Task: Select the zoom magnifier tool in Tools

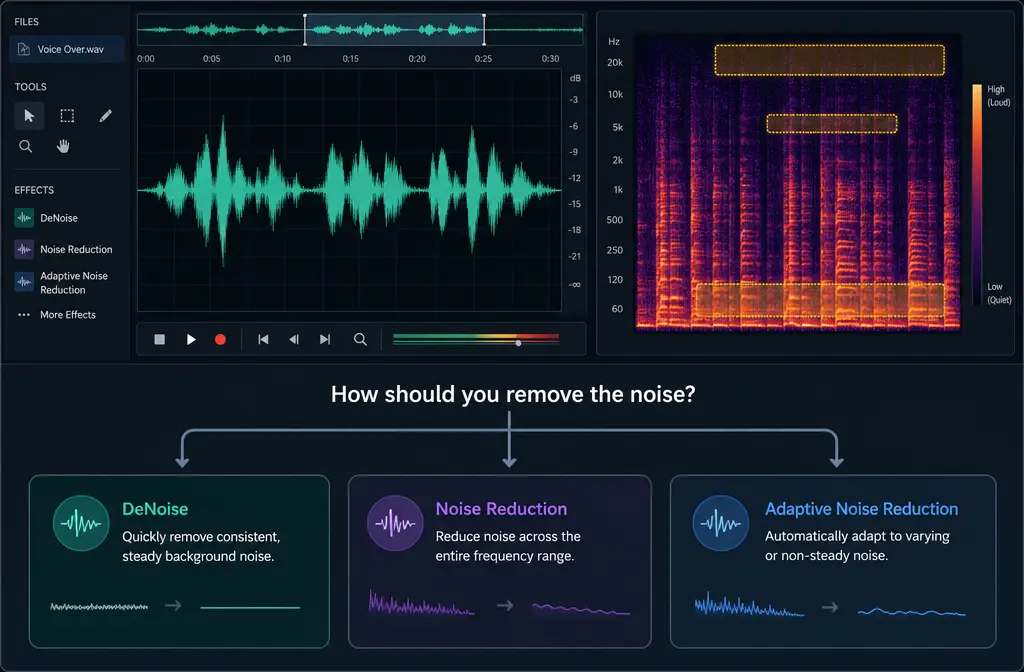Action: [25, 146]
